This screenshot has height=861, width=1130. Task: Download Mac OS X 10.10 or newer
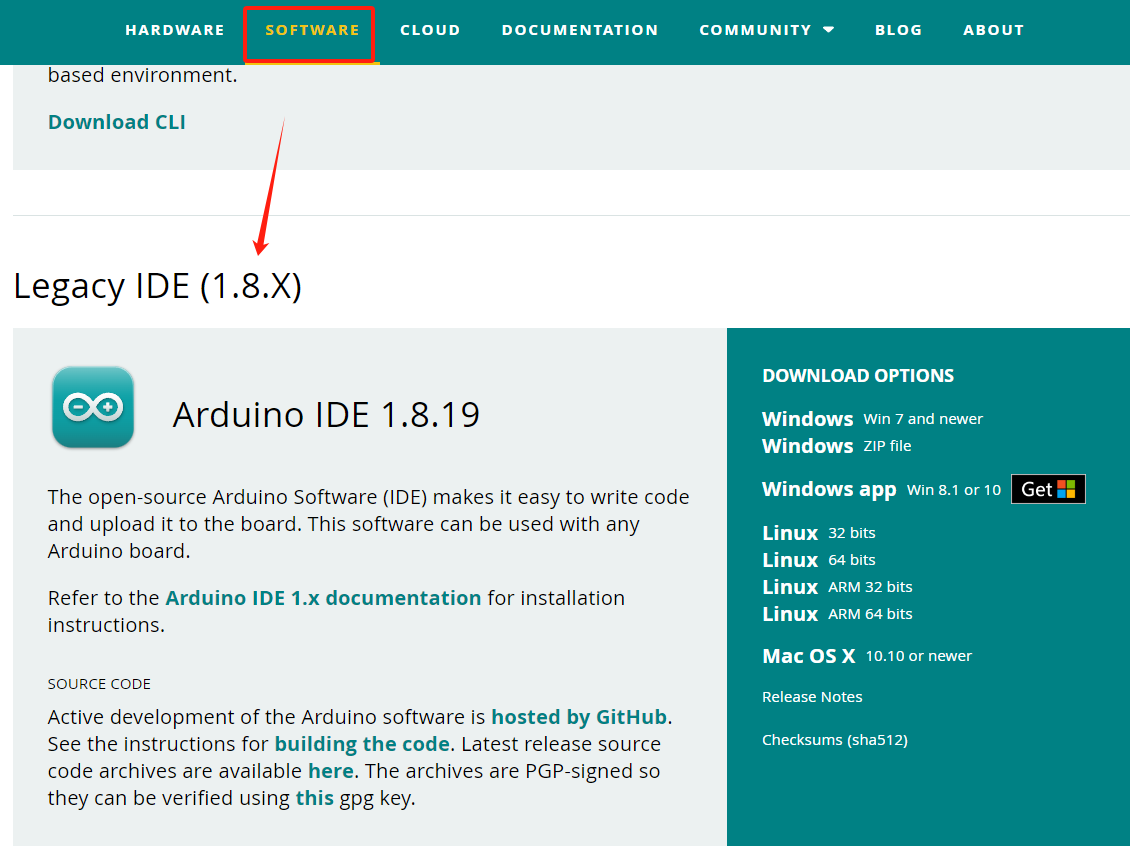(867, 656)
